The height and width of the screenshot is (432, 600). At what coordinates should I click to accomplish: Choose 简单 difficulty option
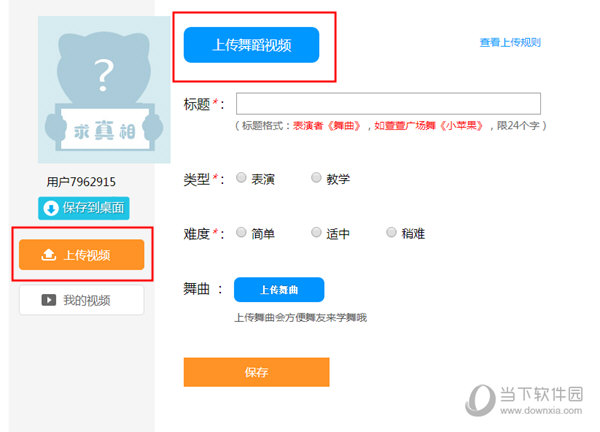(241, 232)
